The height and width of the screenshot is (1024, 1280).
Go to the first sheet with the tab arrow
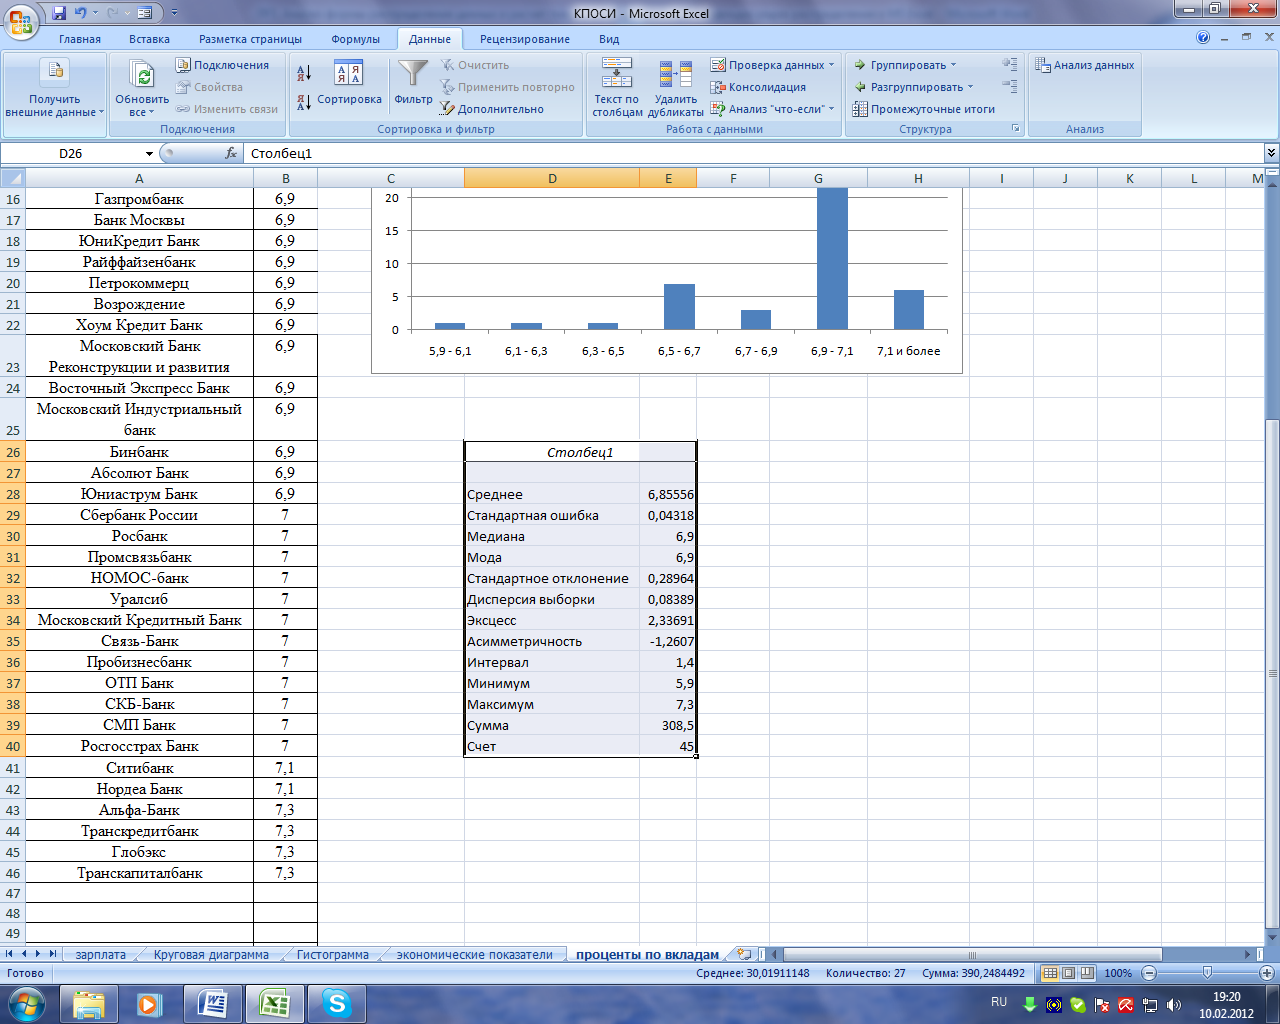(11, 954)
